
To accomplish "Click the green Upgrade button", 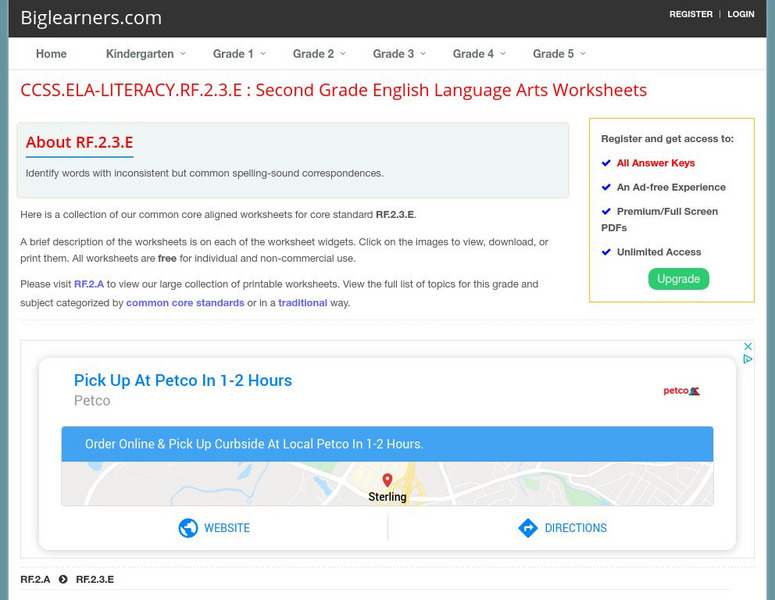I will (678, 279).
